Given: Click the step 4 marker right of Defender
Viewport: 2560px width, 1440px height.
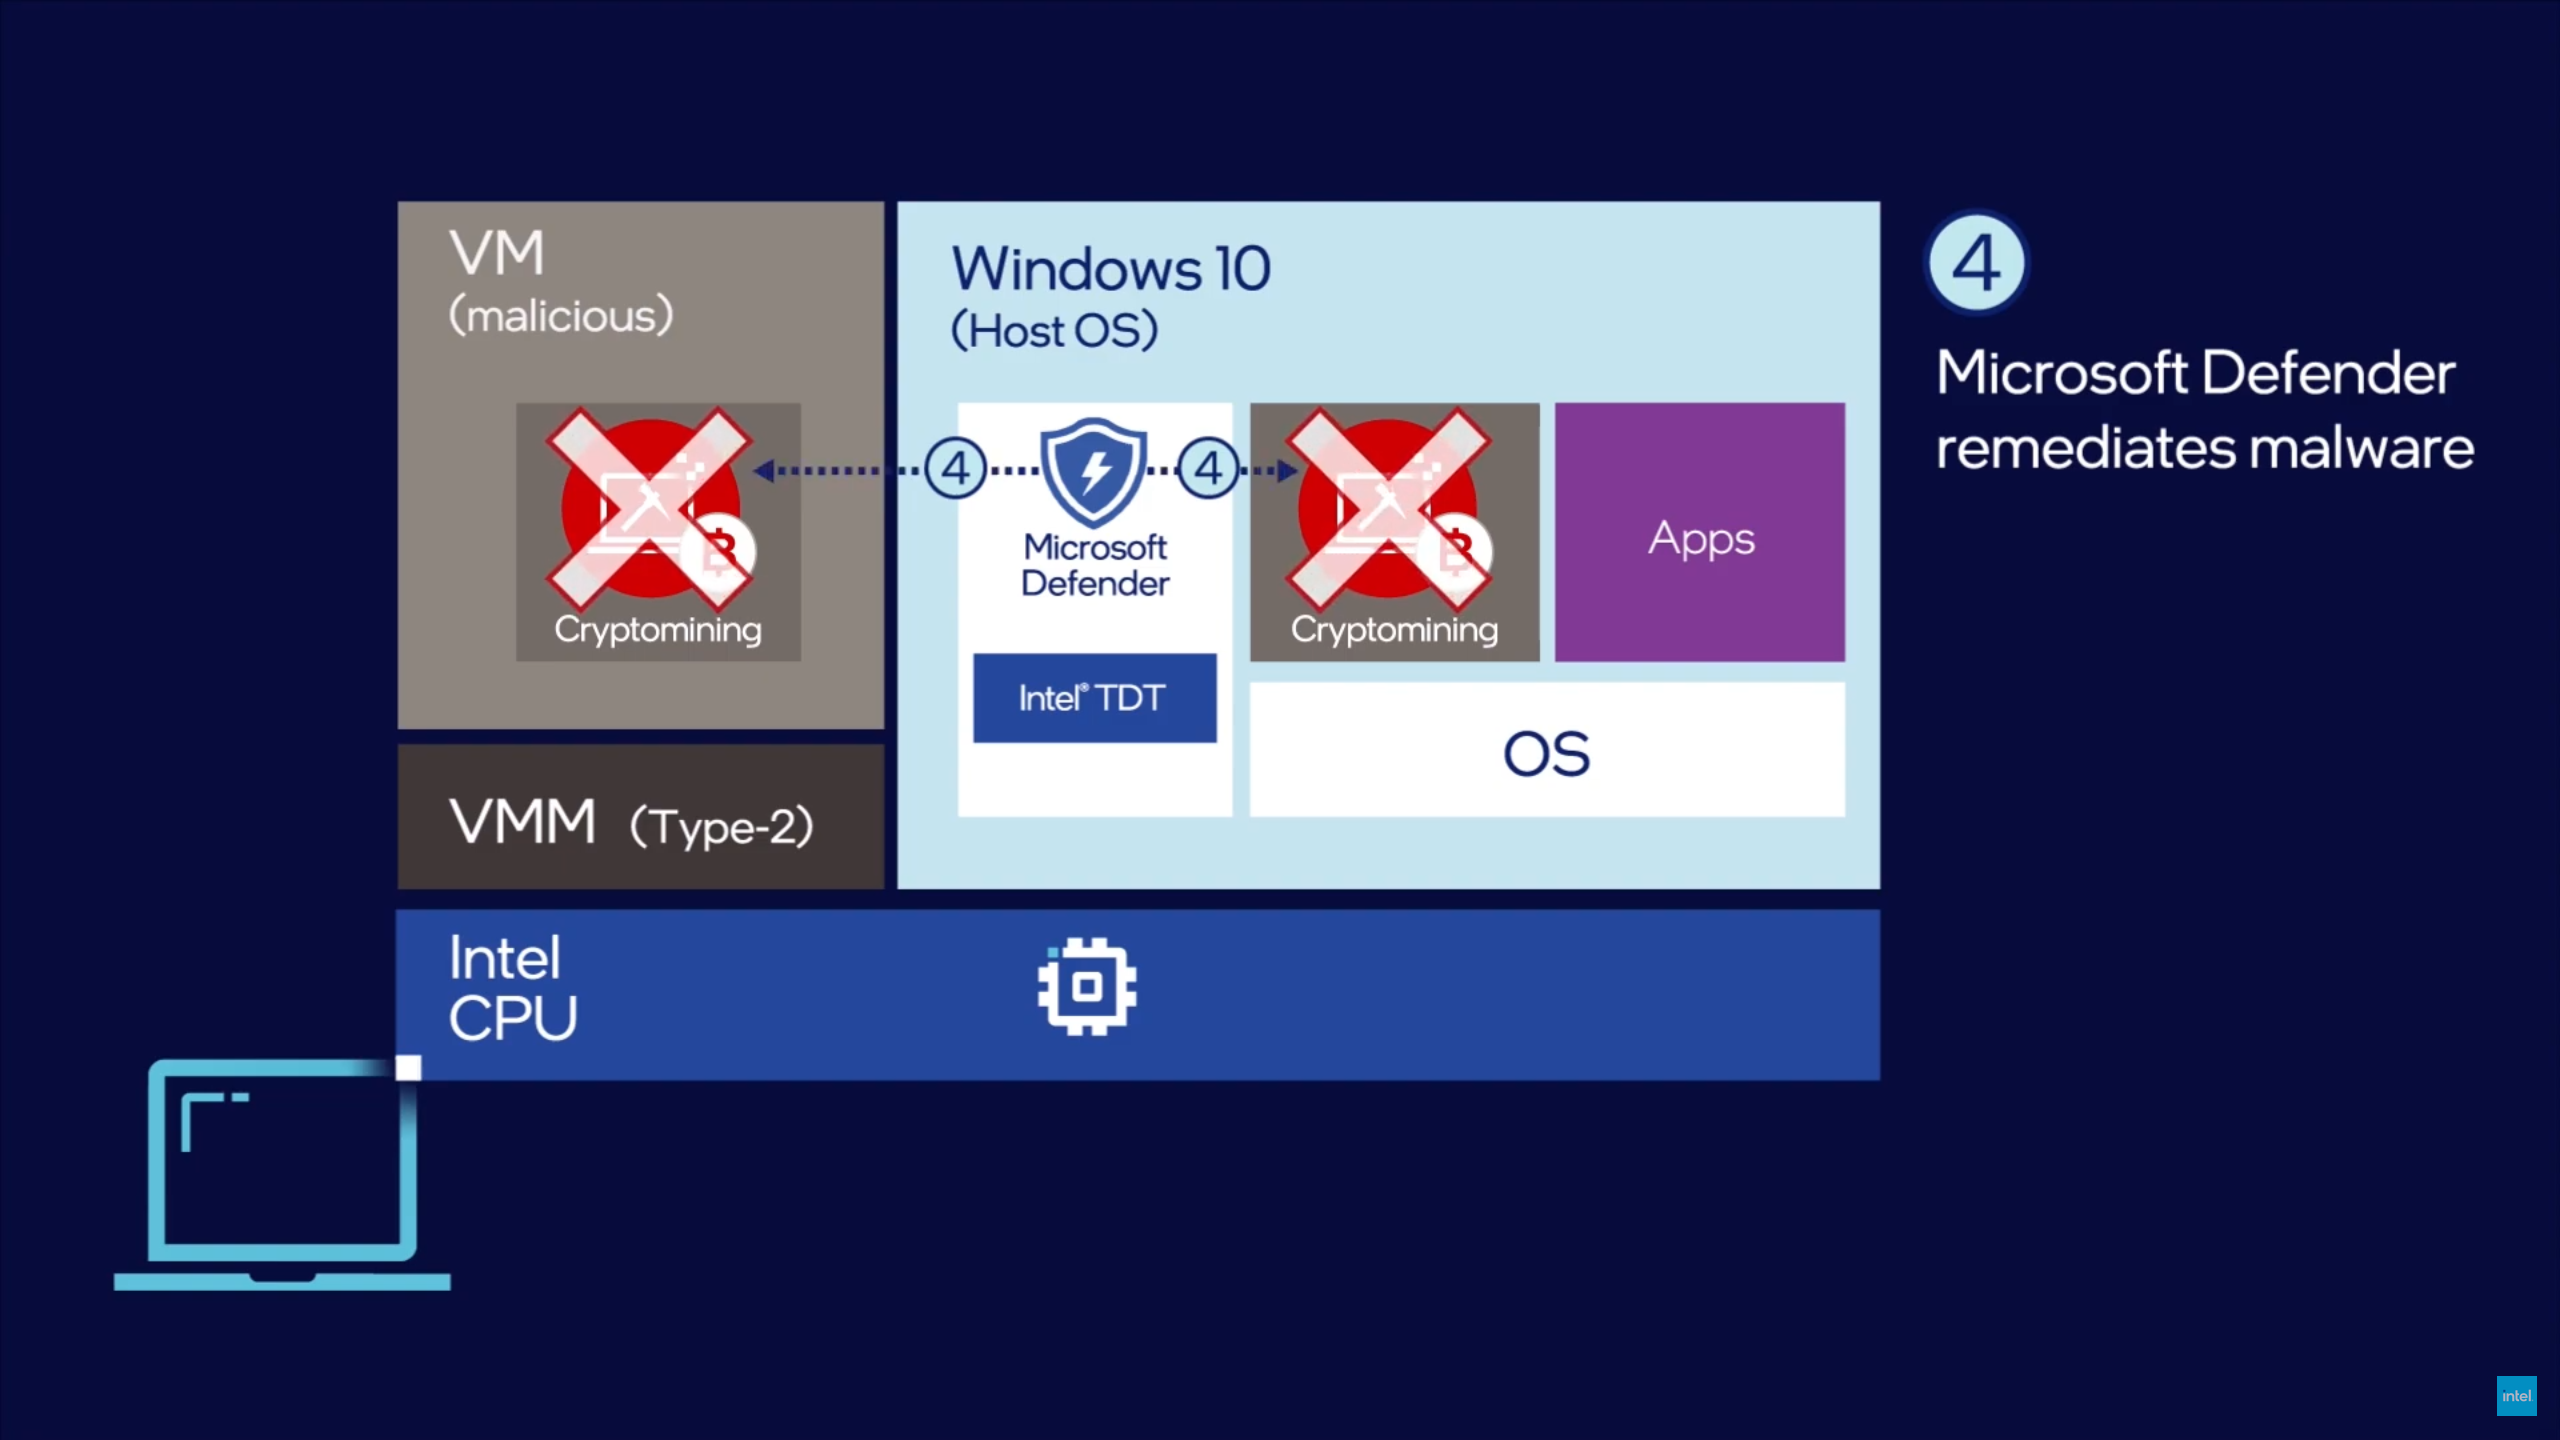Looking at the screenshot, I should coord(1208,468).
